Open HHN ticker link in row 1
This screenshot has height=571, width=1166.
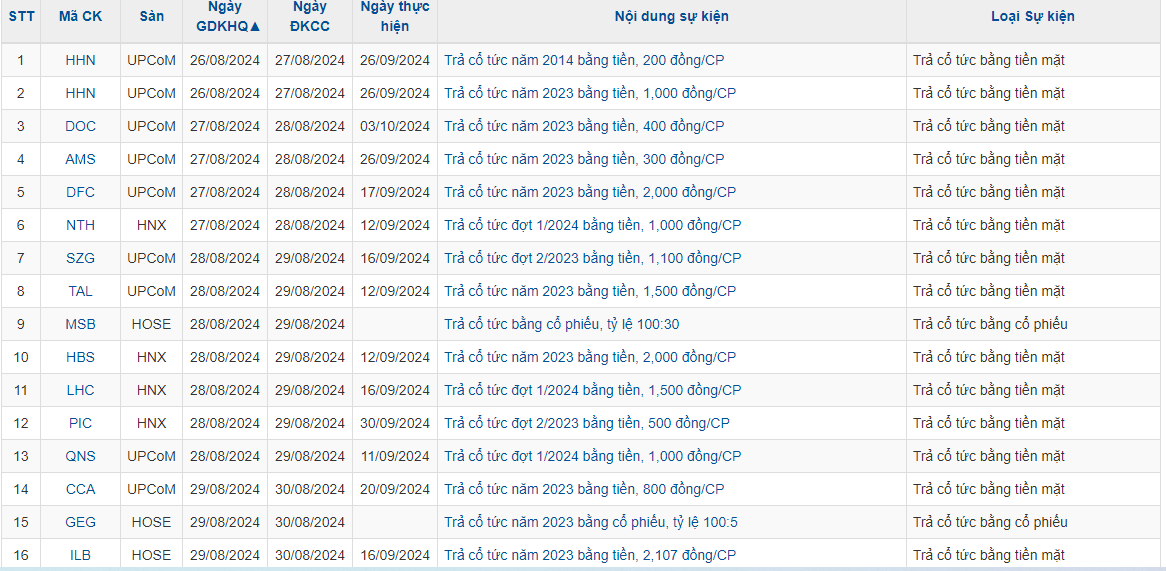80,60
